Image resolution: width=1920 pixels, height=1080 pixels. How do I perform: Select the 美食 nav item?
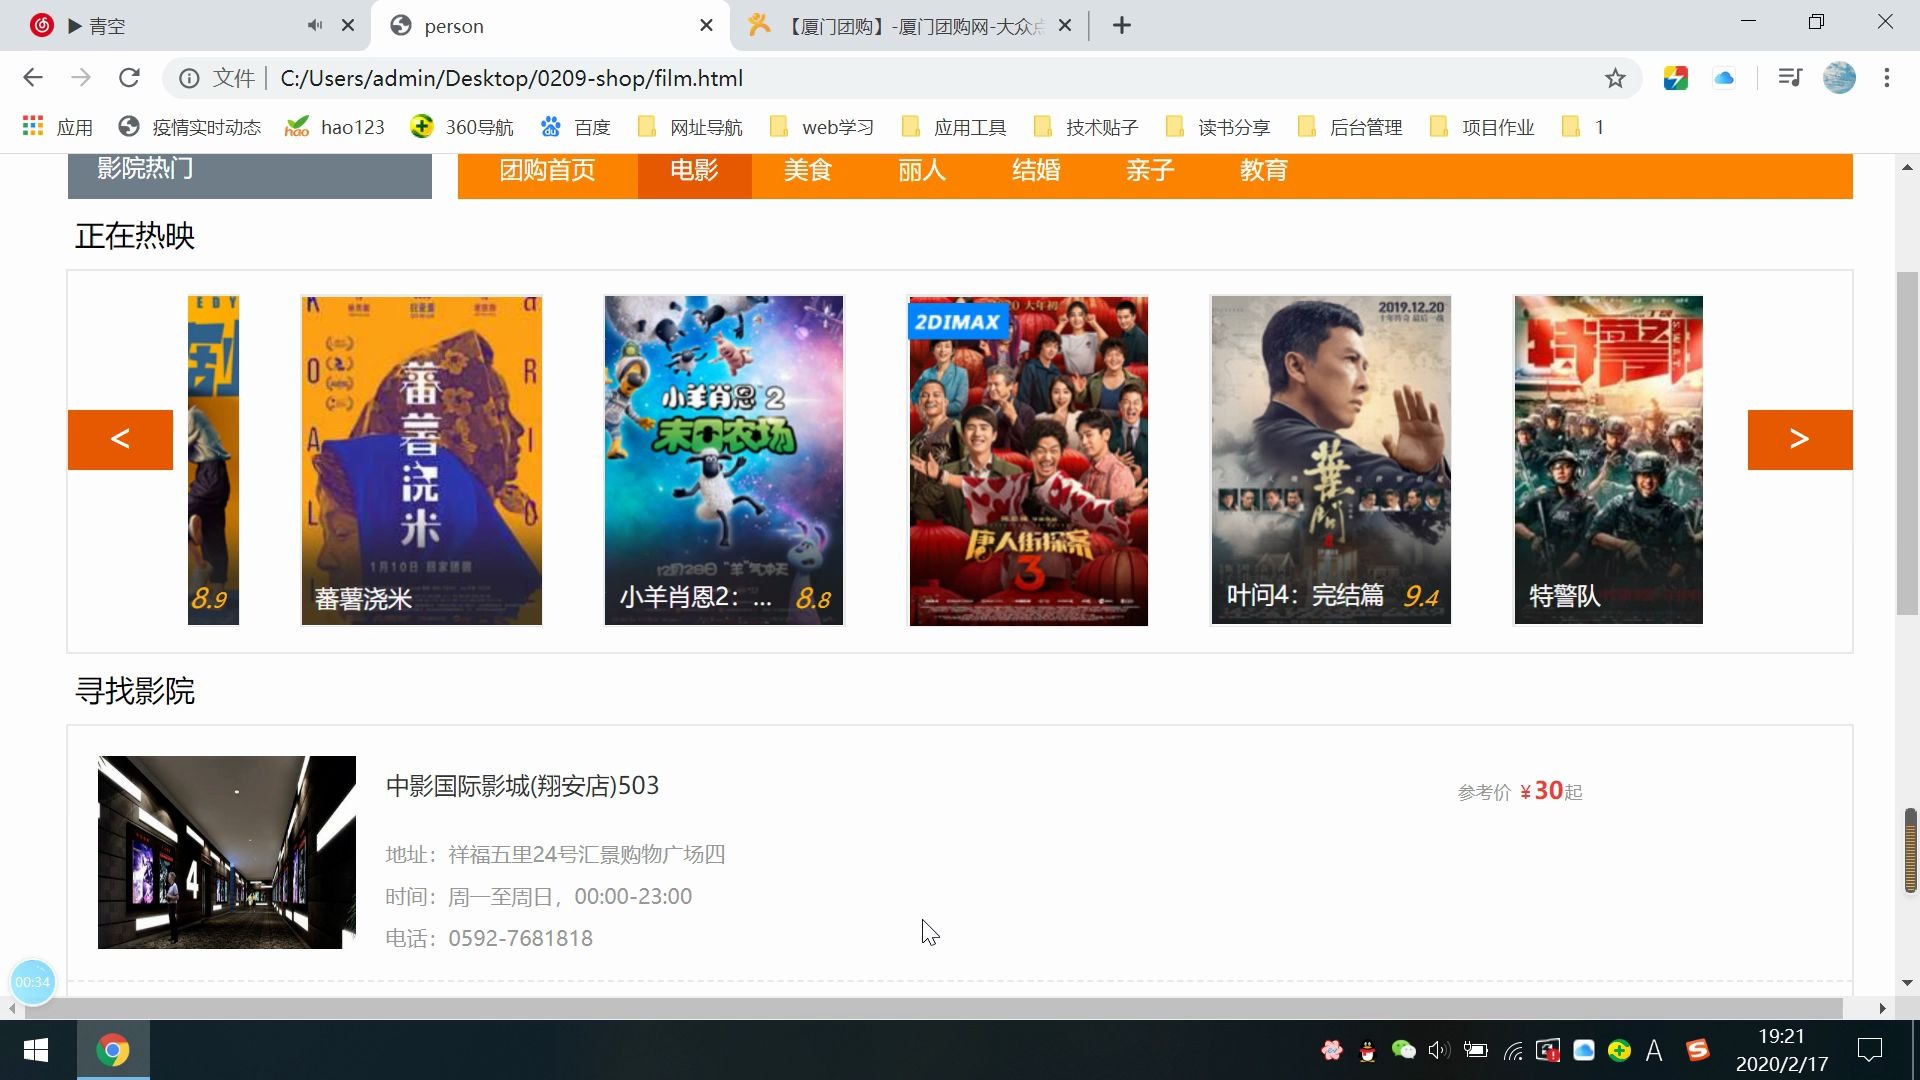tap(808, 171)
